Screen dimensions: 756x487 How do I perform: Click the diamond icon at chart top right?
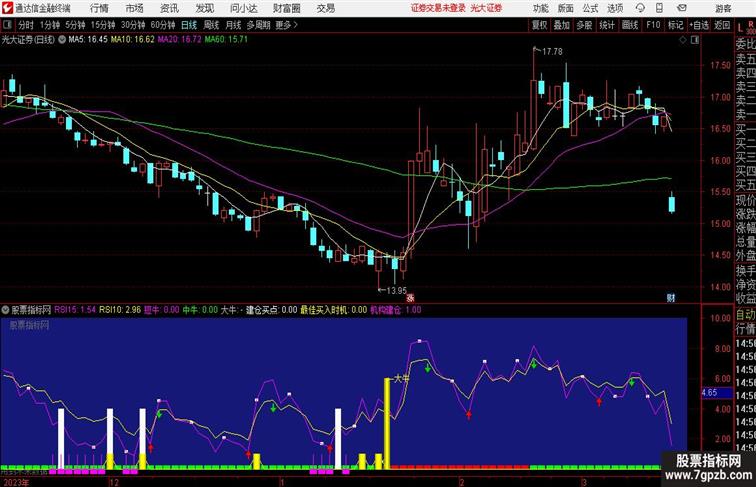683,40
